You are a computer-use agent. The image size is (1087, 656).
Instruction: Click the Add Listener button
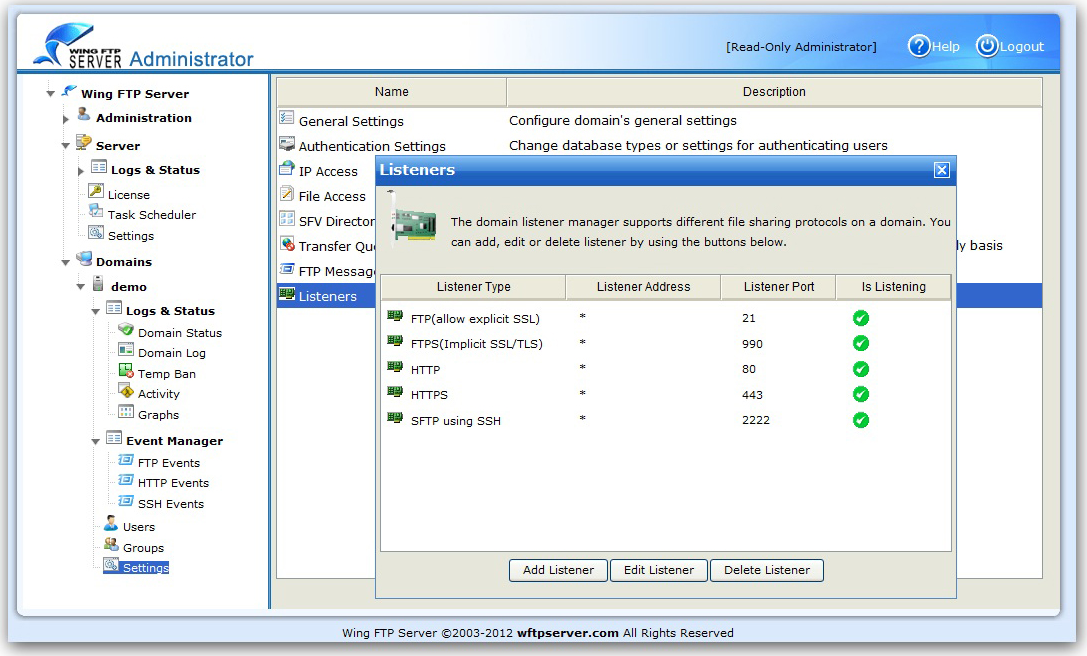pyautogui.click(x=557, y=570)
